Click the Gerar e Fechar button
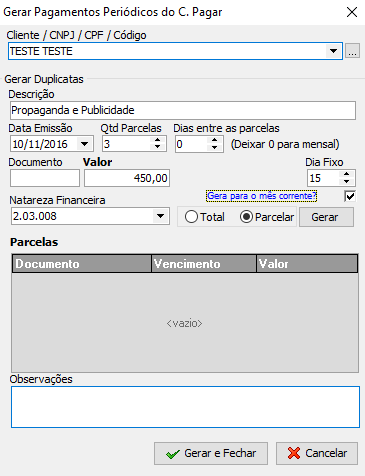This screenshot has width=365, height=476. point(211,453)
